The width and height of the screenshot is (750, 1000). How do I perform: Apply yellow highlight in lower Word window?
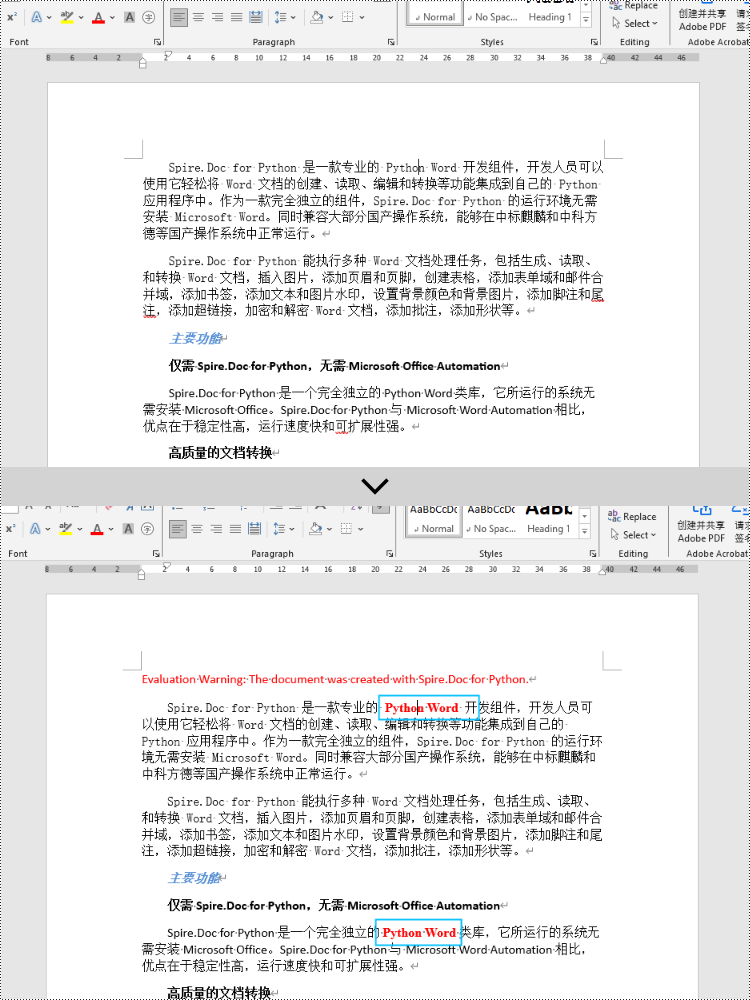coord(66,529)
